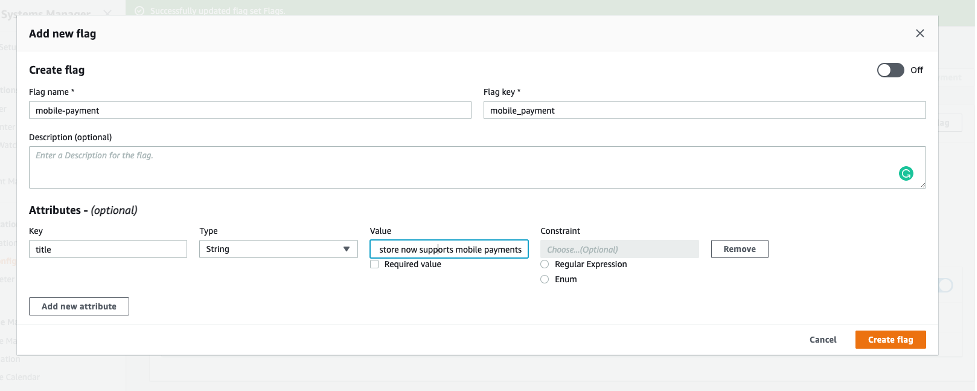Open the Type dropdown showing String
977x391 pixels.
click(279, 249)
